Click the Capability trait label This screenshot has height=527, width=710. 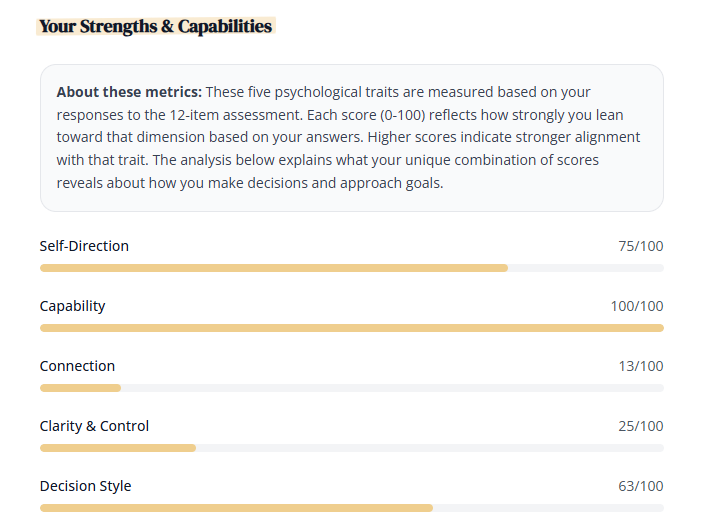[x=72, y=306]
